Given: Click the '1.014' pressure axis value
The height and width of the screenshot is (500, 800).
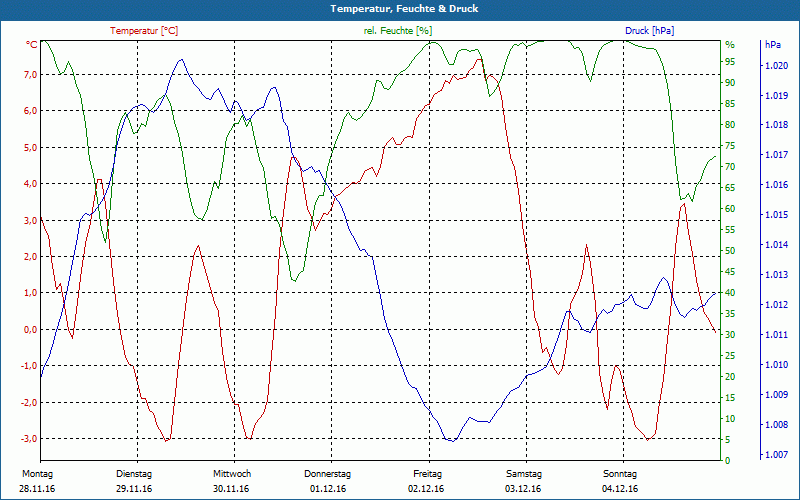Looking at the screenshot, I should [776, 245].
